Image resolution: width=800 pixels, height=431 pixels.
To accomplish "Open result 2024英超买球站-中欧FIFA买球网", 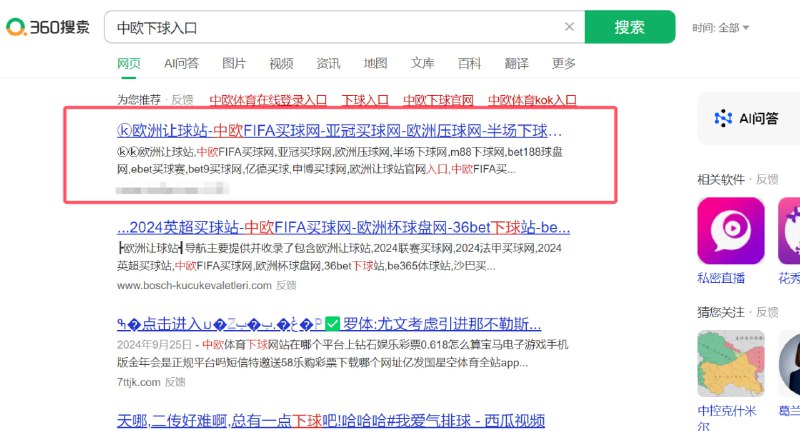I will point(343,227).
